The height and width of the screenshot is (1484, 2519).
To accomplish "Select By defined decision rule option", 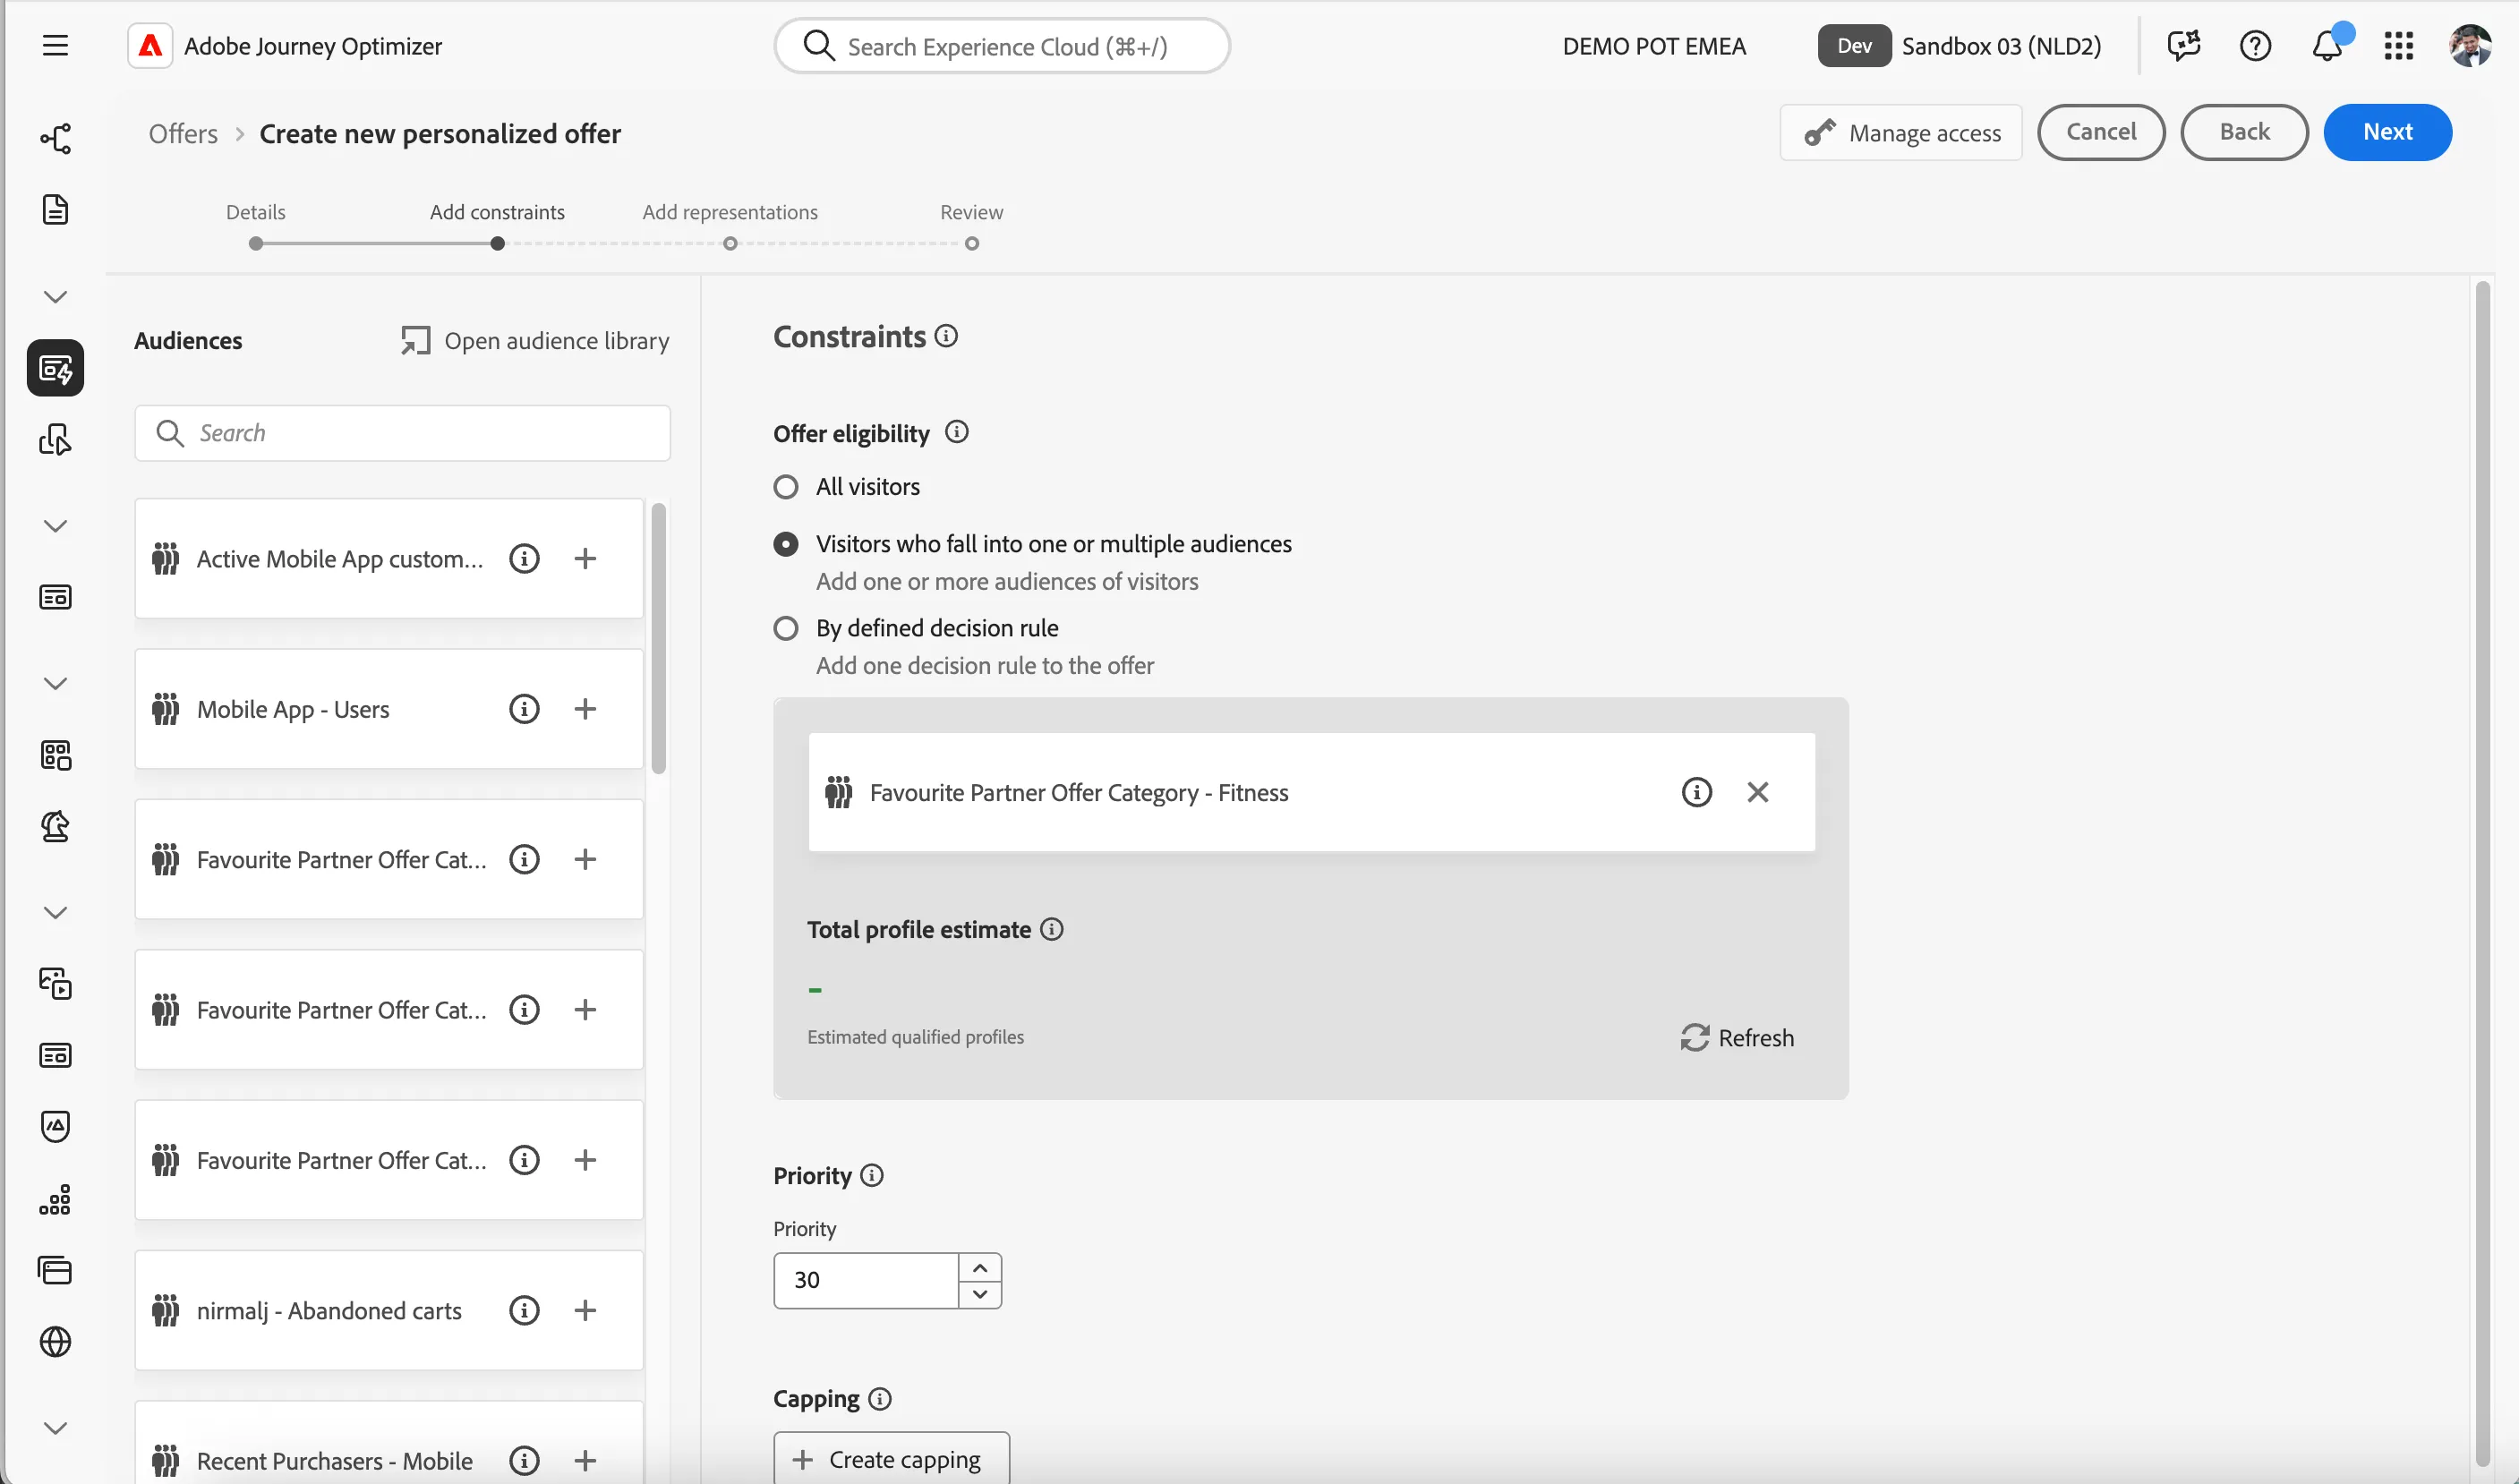I will [786, 628].
